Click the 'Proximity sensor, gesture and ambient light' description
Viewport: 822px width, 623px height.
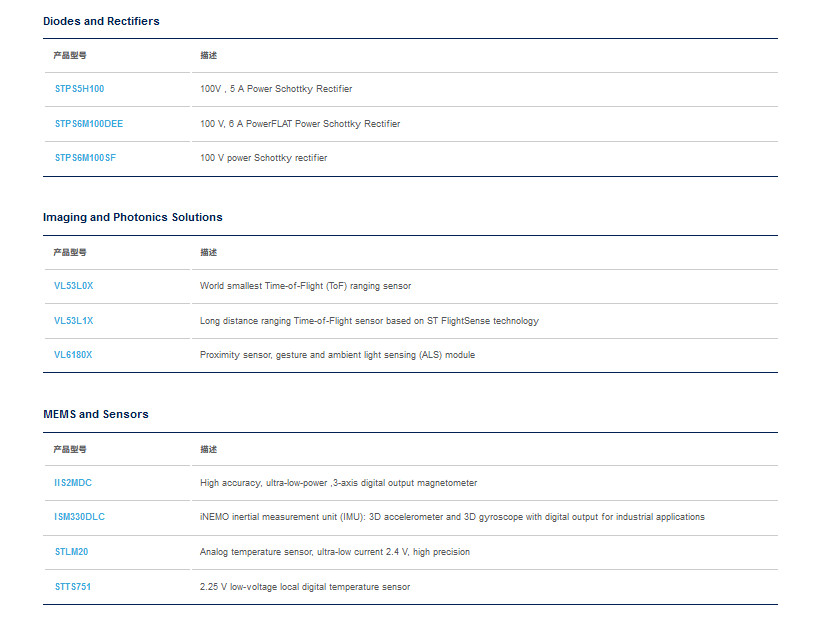point(337,355)
